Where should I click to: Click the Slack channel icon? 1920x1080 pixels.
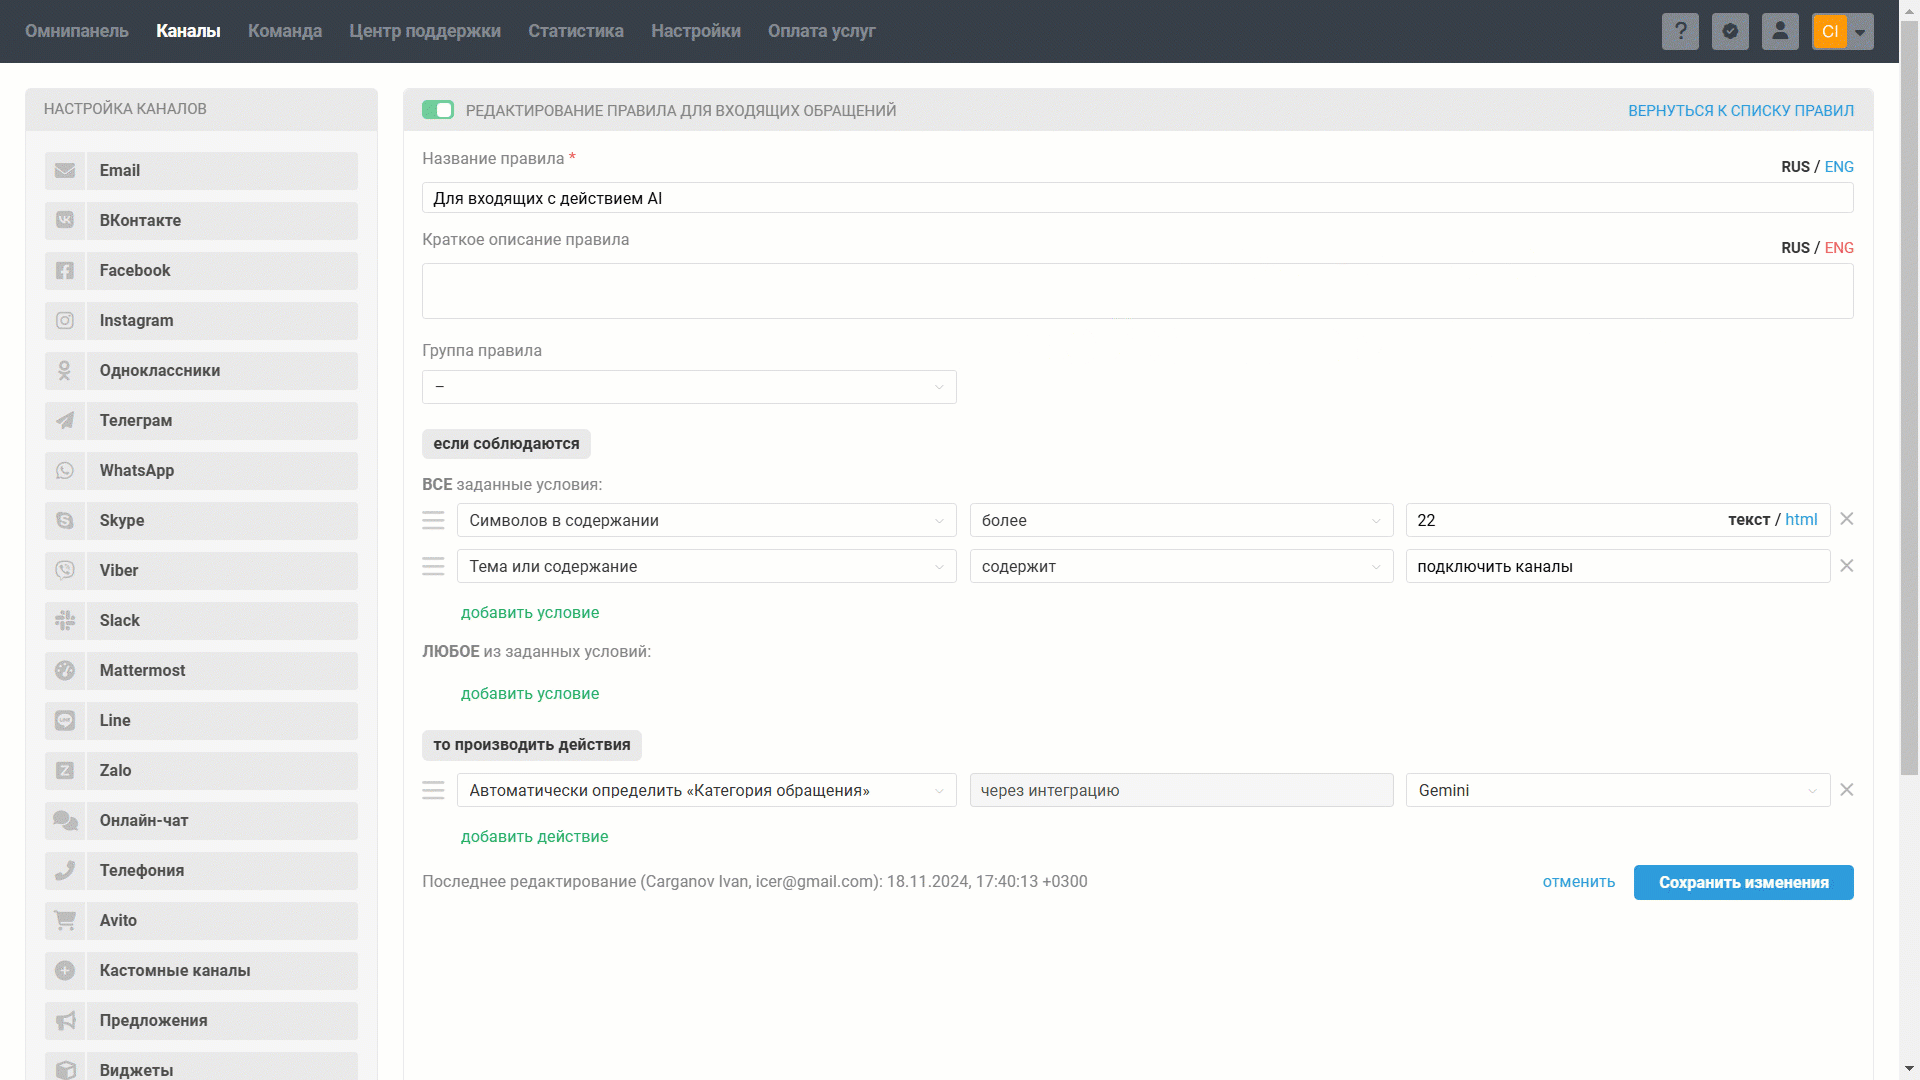point(65,621)
